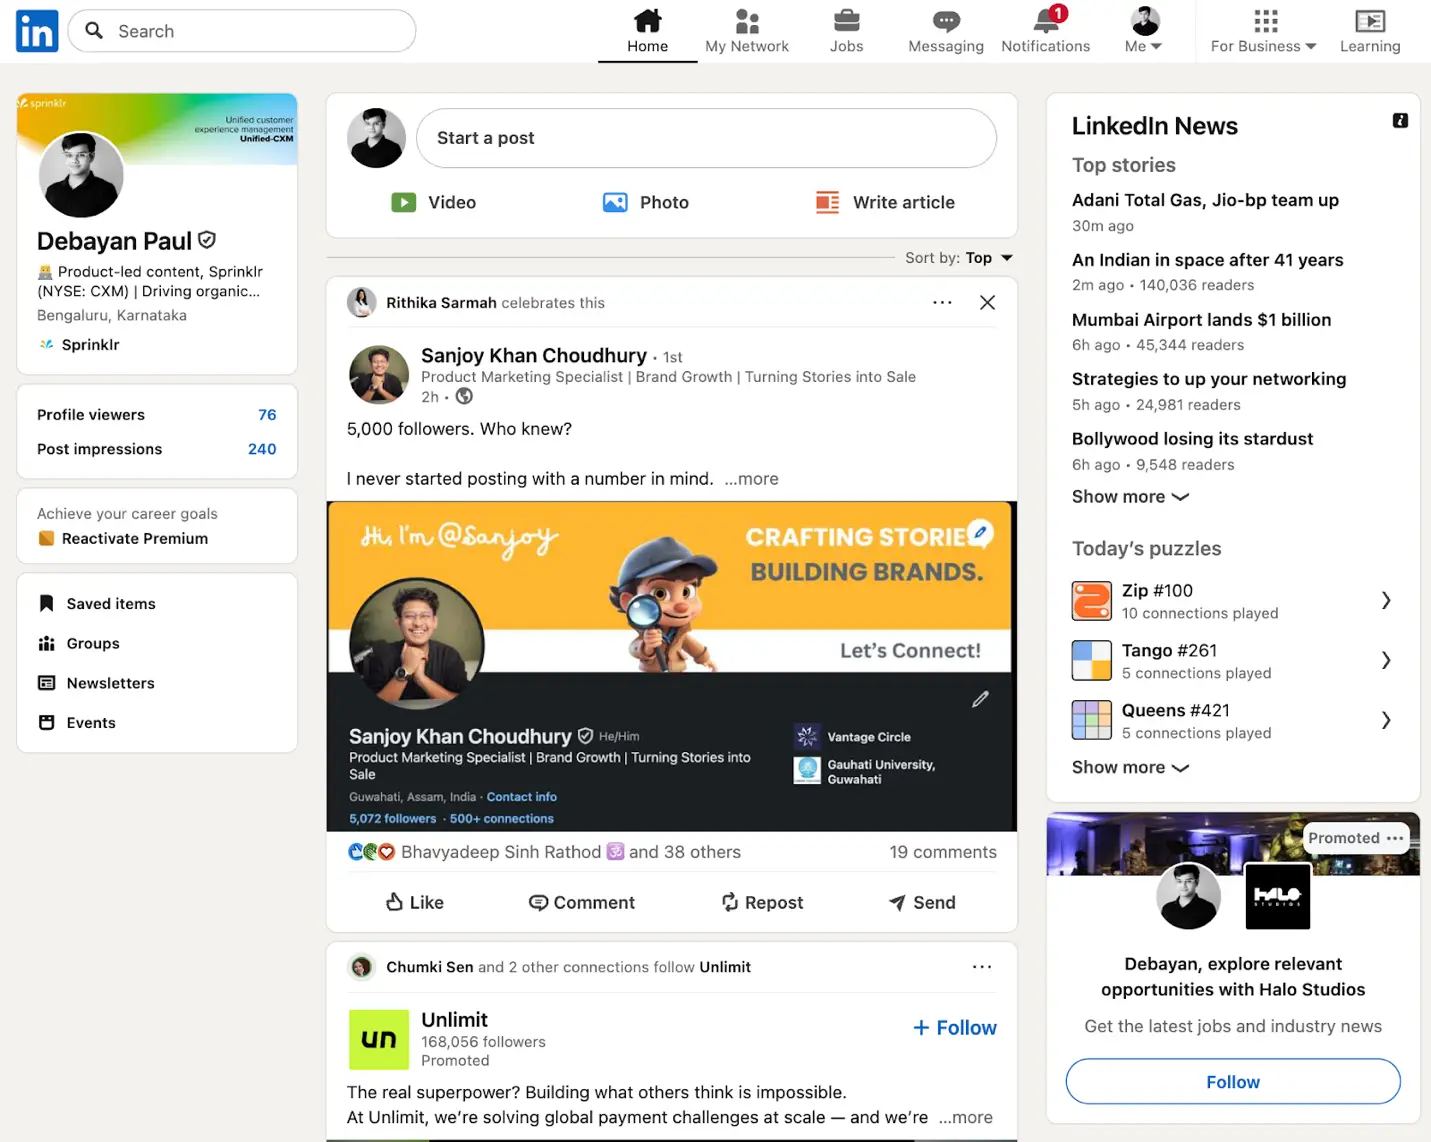The height and width of the screenshot is (1142, 1431).
Task: Expand Unlimit post text with ...more
Action: (966, 1117)
